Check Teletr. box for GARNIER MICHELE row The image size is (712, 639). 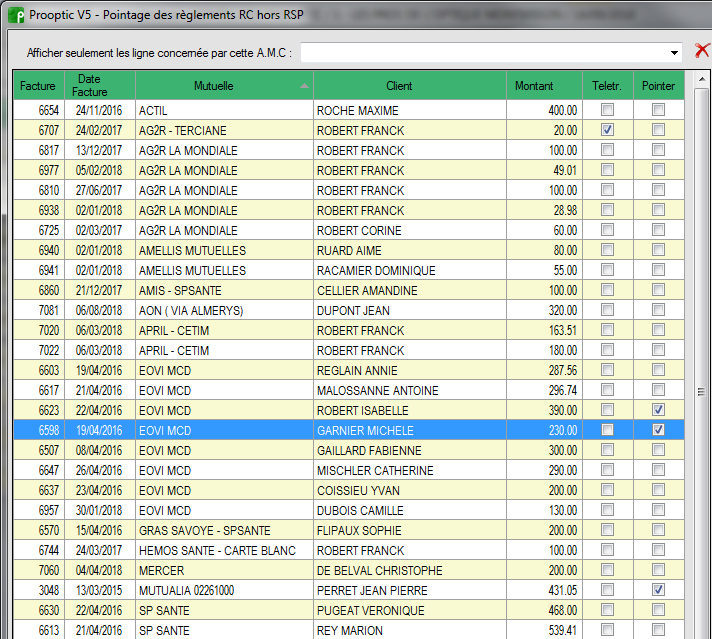pos(608,430)
